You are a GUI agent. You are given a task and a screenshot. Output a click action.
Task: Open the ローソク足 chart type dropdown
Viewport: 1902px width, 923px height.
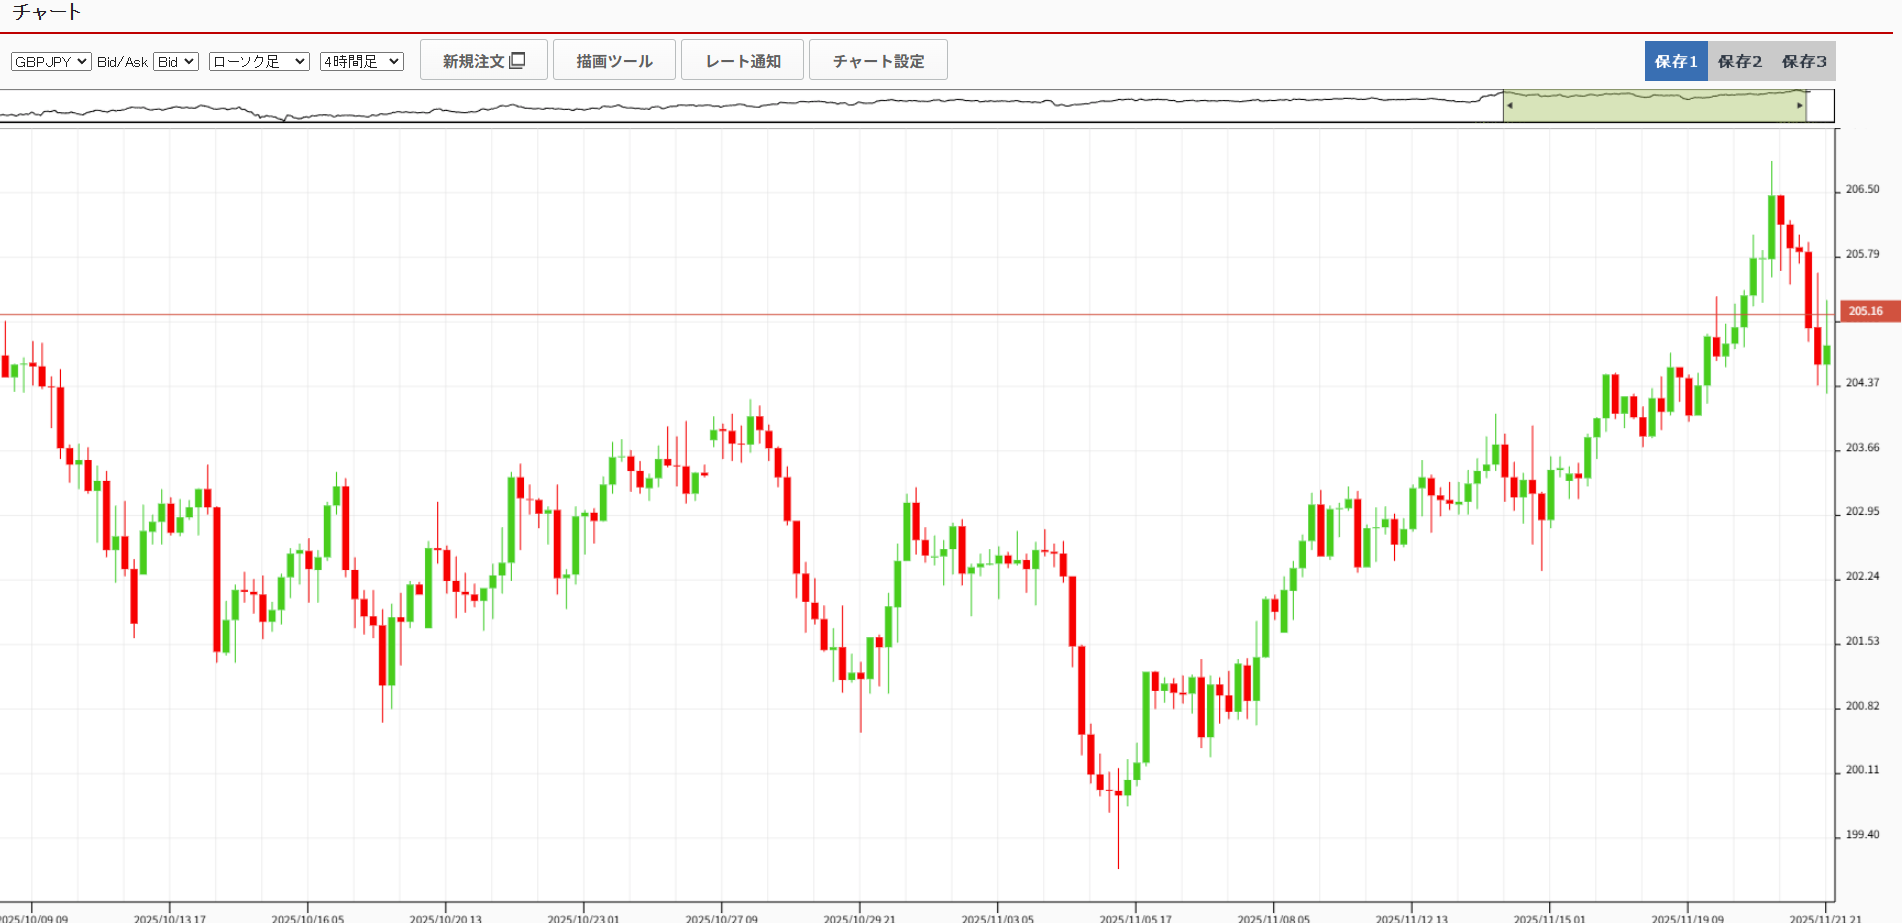[x=259, y=61]
